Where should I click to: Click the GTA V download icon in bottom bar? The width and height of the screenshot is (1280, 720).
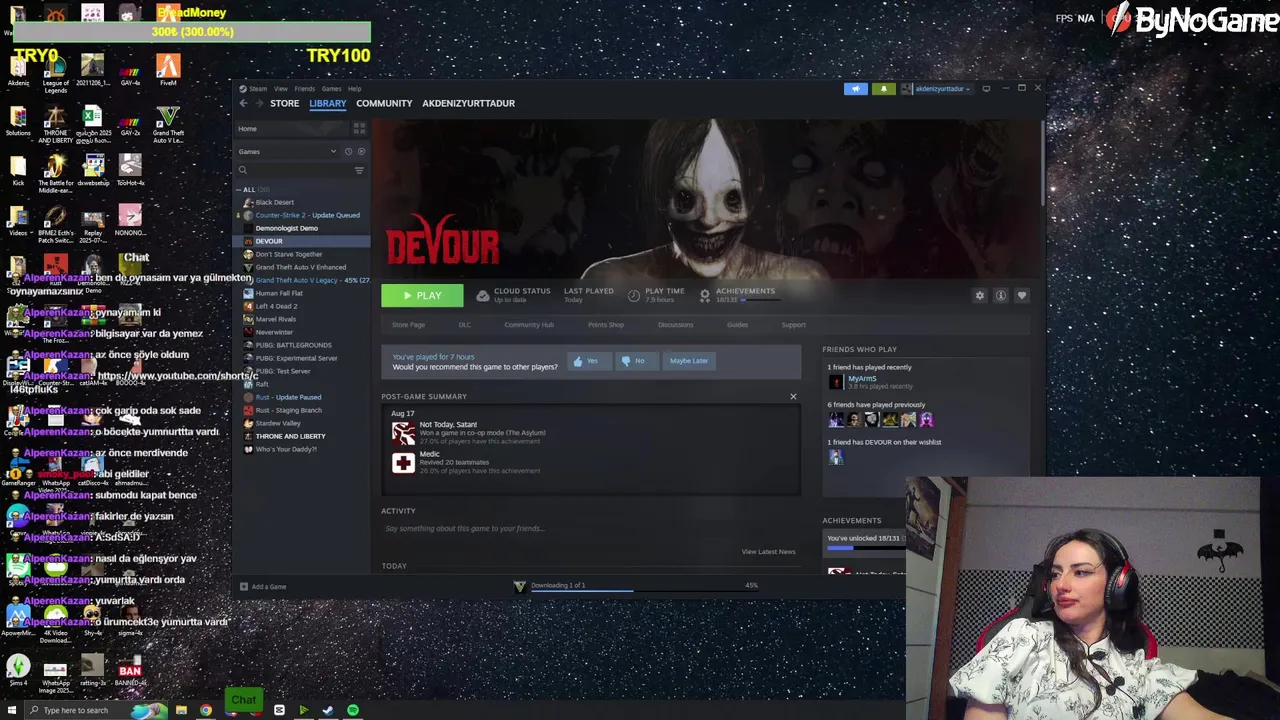click(x=519, y=587)
